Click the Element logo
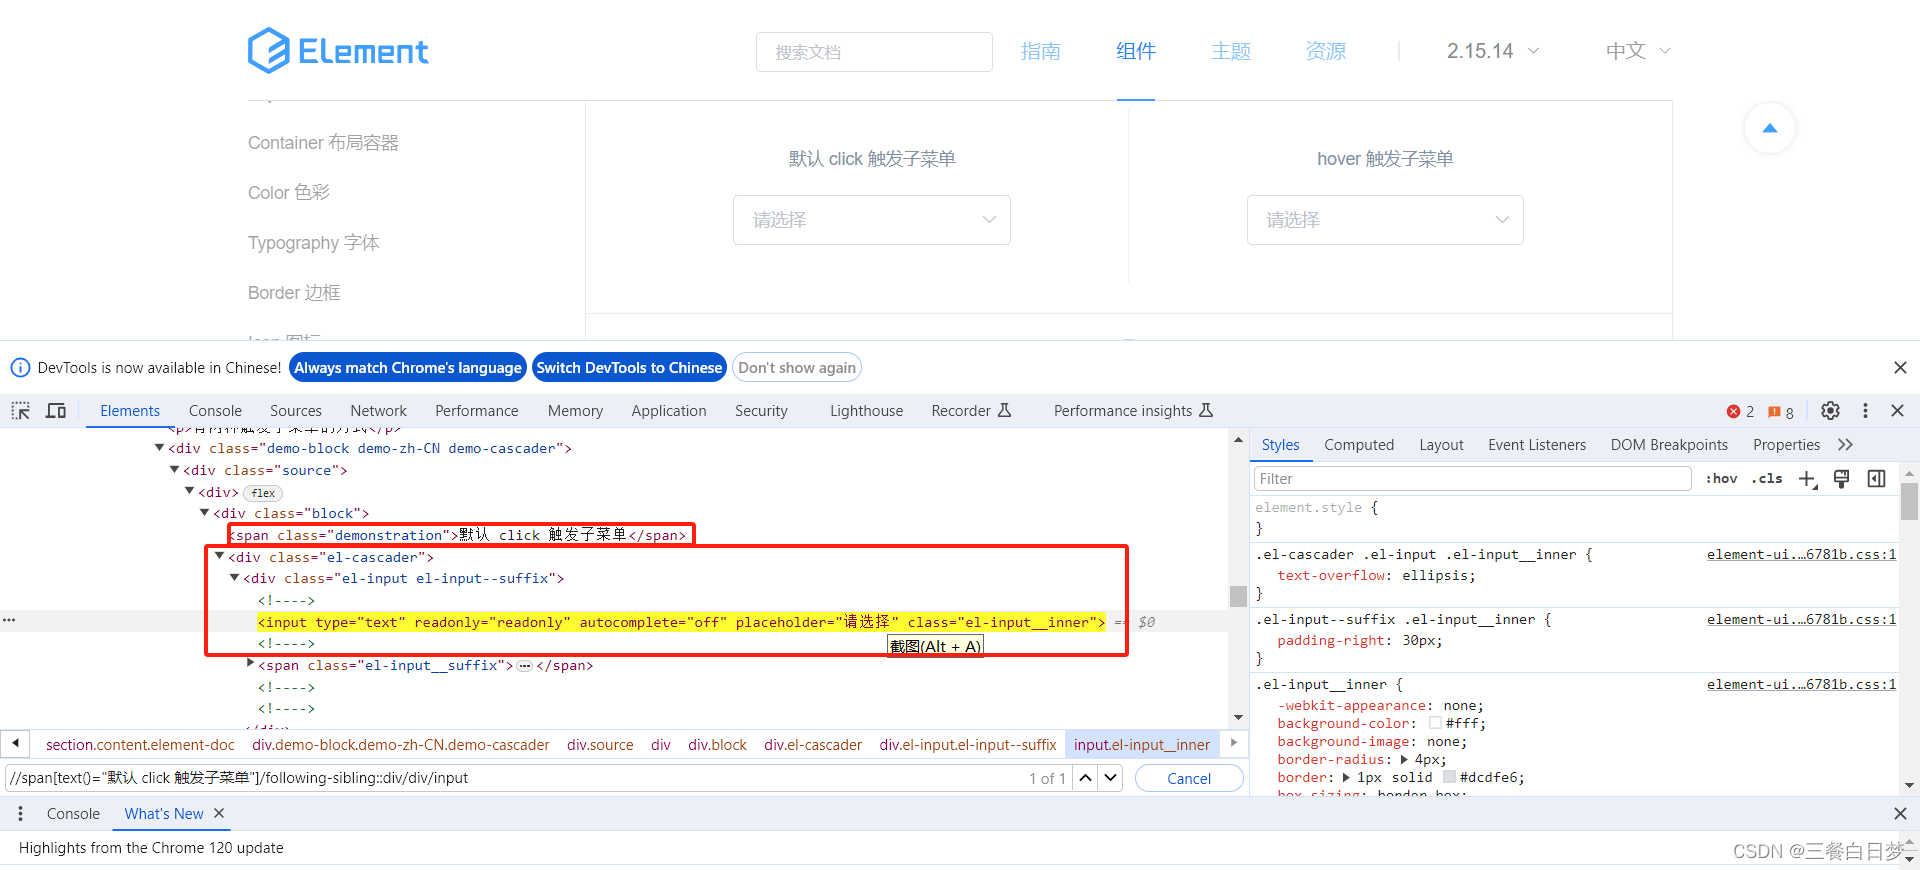1920x870 pixels. tap(338, 51)
